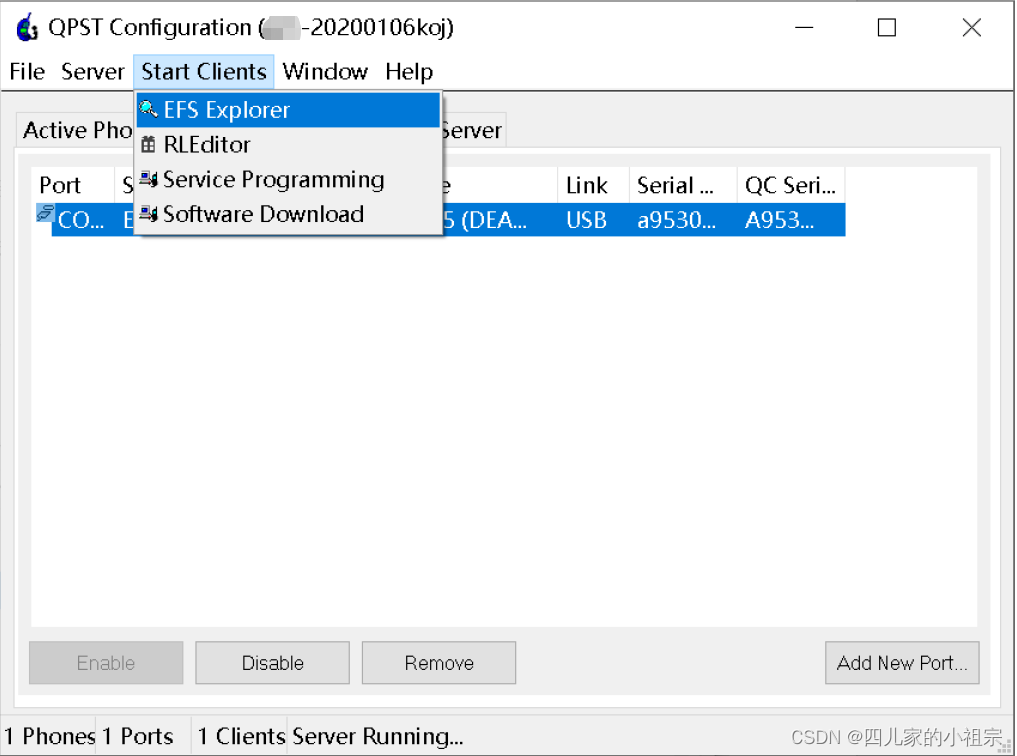
Task: Click Add New Port button
Action: tap(901, 662)
